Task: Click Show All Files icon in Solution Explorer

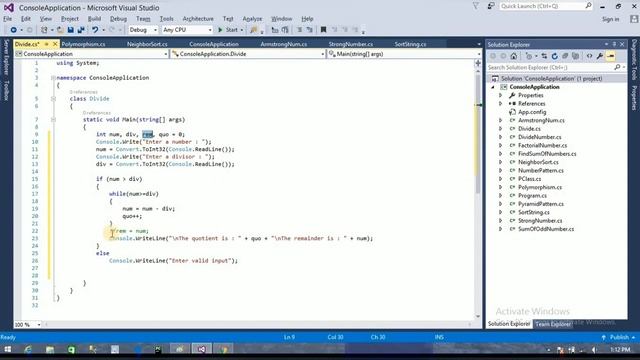Action: [x=576, y=56]
